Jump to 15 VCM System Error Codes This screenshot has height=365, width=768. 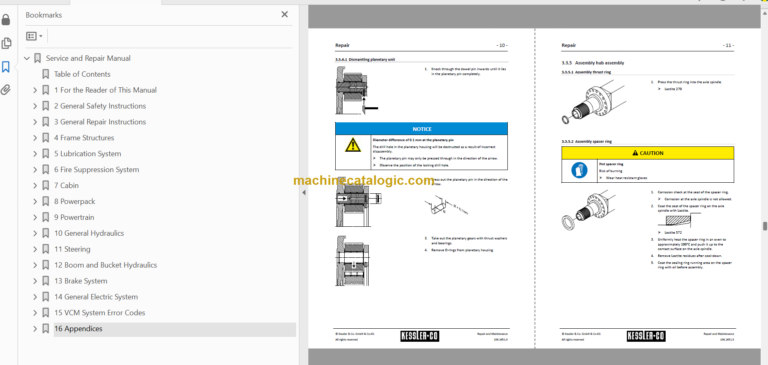tap(99, 313)
